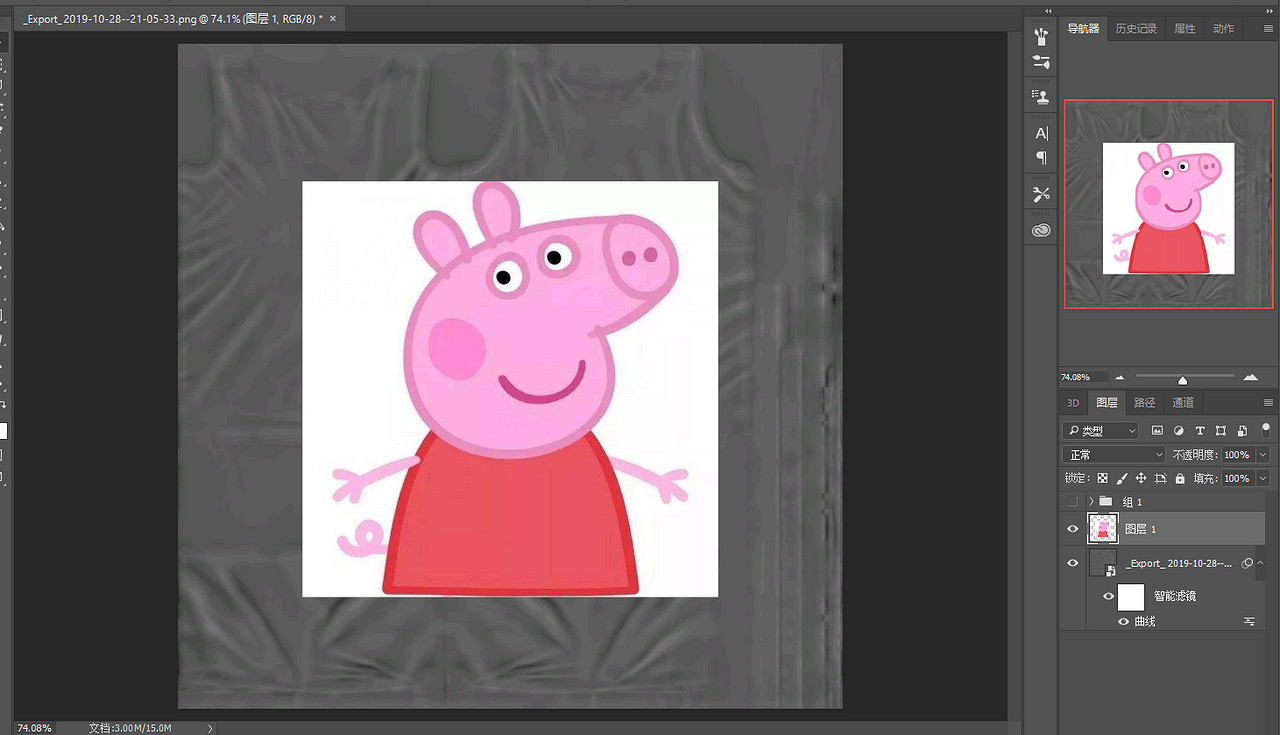This screenshot has width=1280, height=735.
Task: Hide 图层 1 layer visibility
Action: [x=1073, y=529]
